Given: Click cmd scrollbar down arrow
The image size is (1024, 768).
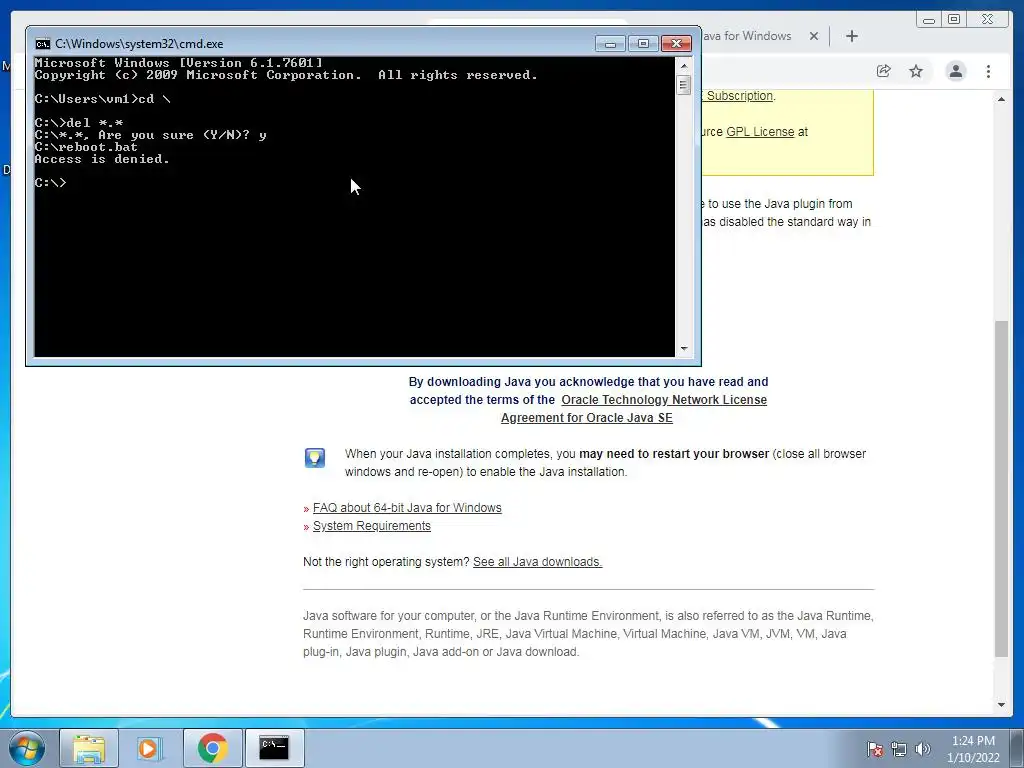Looking at the screenshot, I should (684, 349).
